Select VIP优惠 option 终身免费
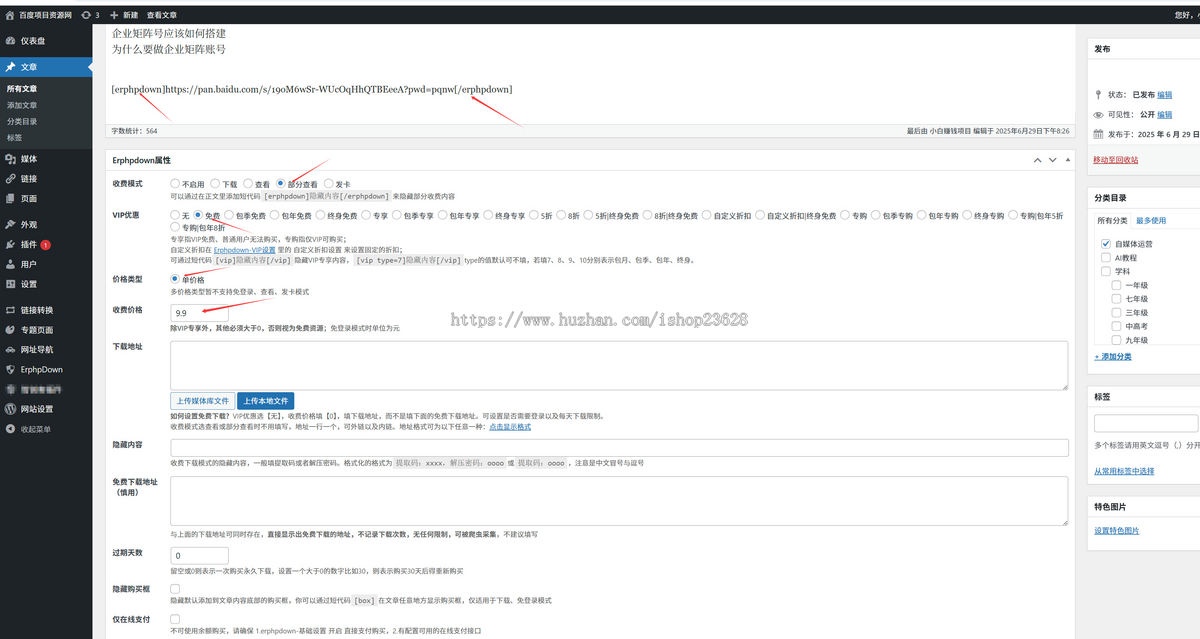Image resolution: width=1200 pixels, height=639 pixels. point(322,215)
